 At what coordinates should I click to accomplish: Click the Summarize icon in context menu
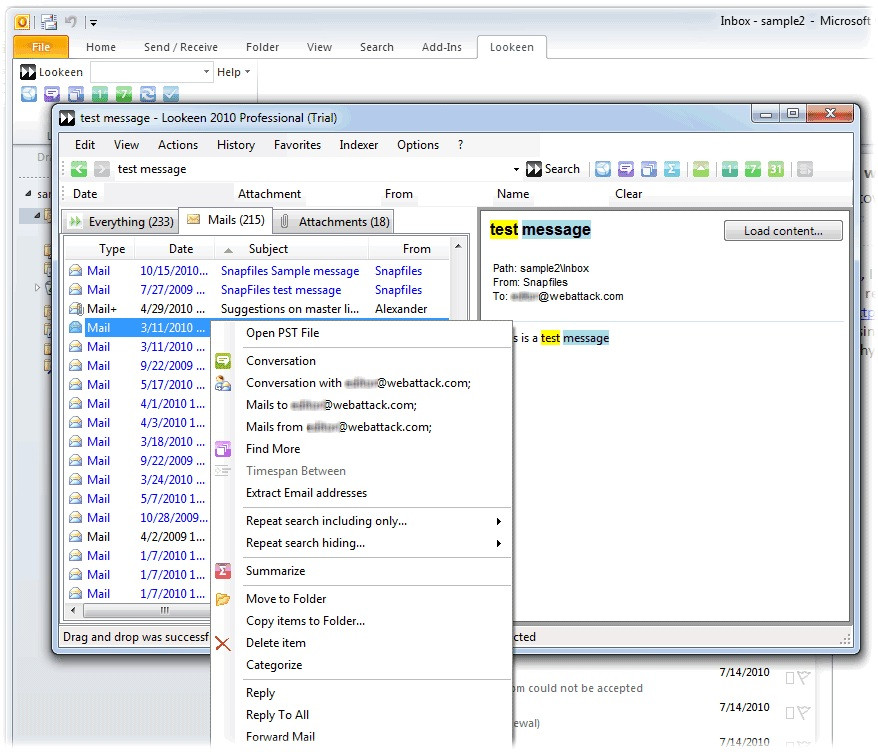(223, 571)
